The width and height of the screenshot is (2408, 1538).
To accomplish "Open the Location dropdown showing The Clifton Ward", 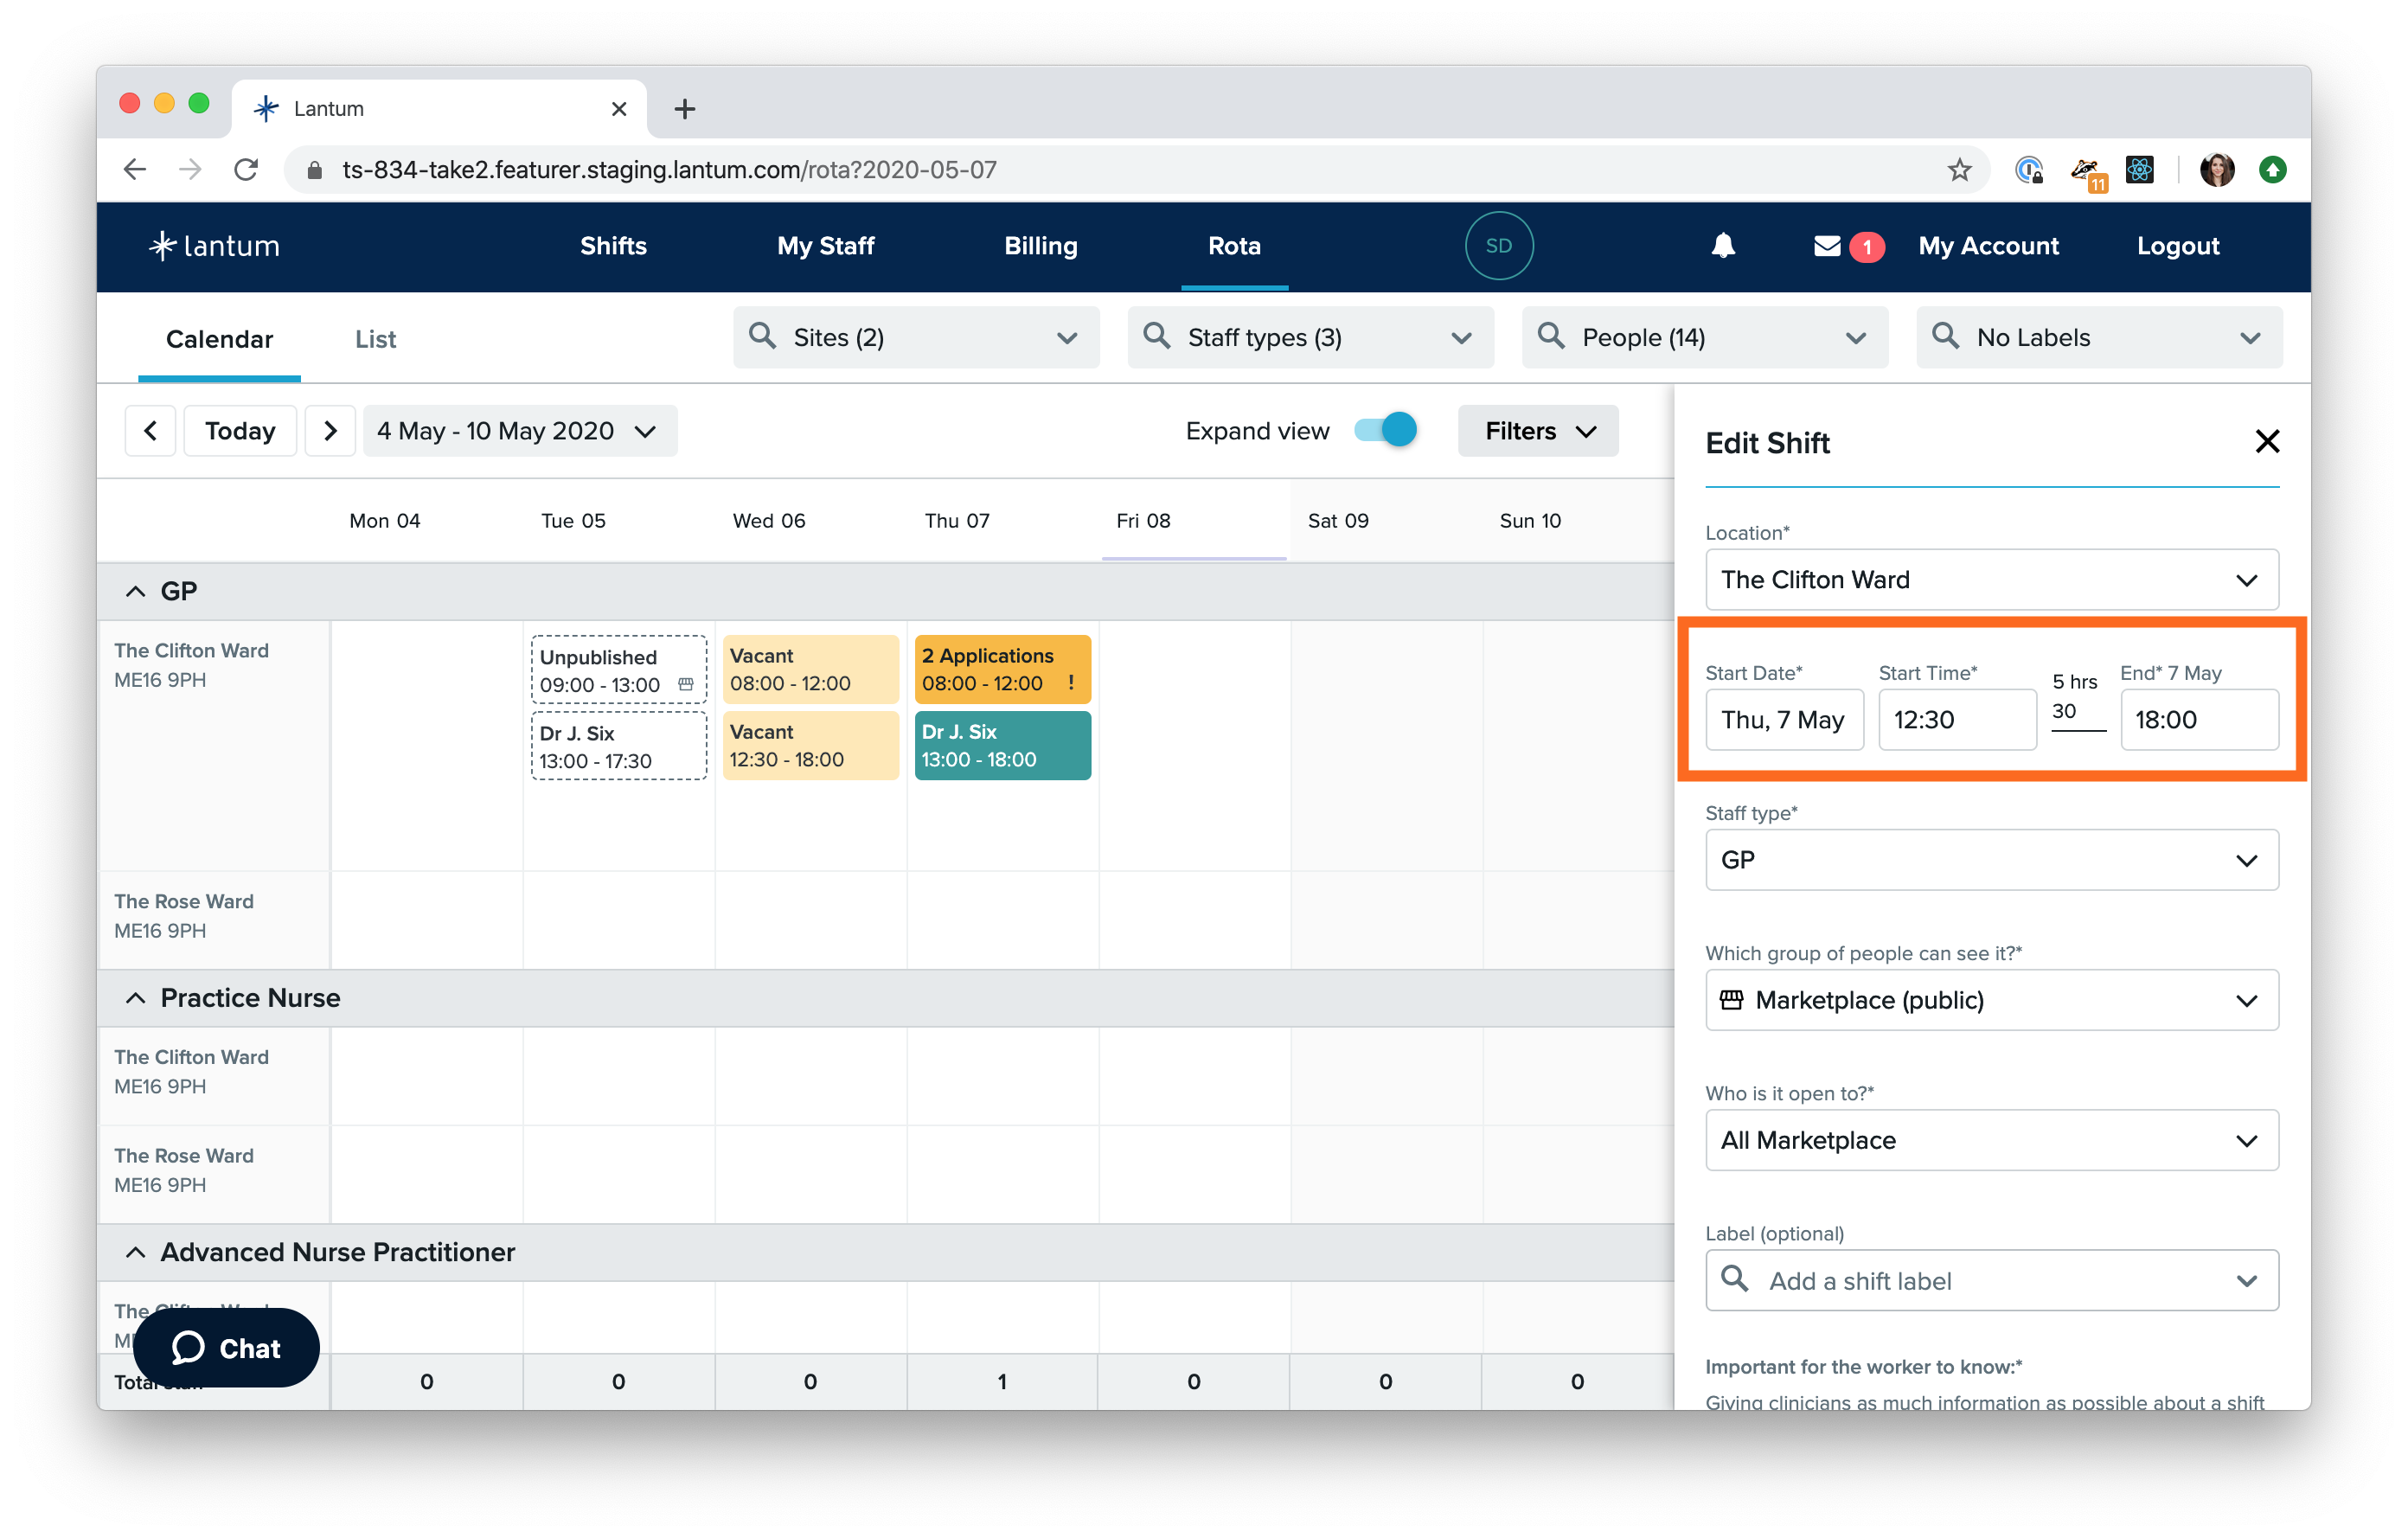I will coord(1991,579).
